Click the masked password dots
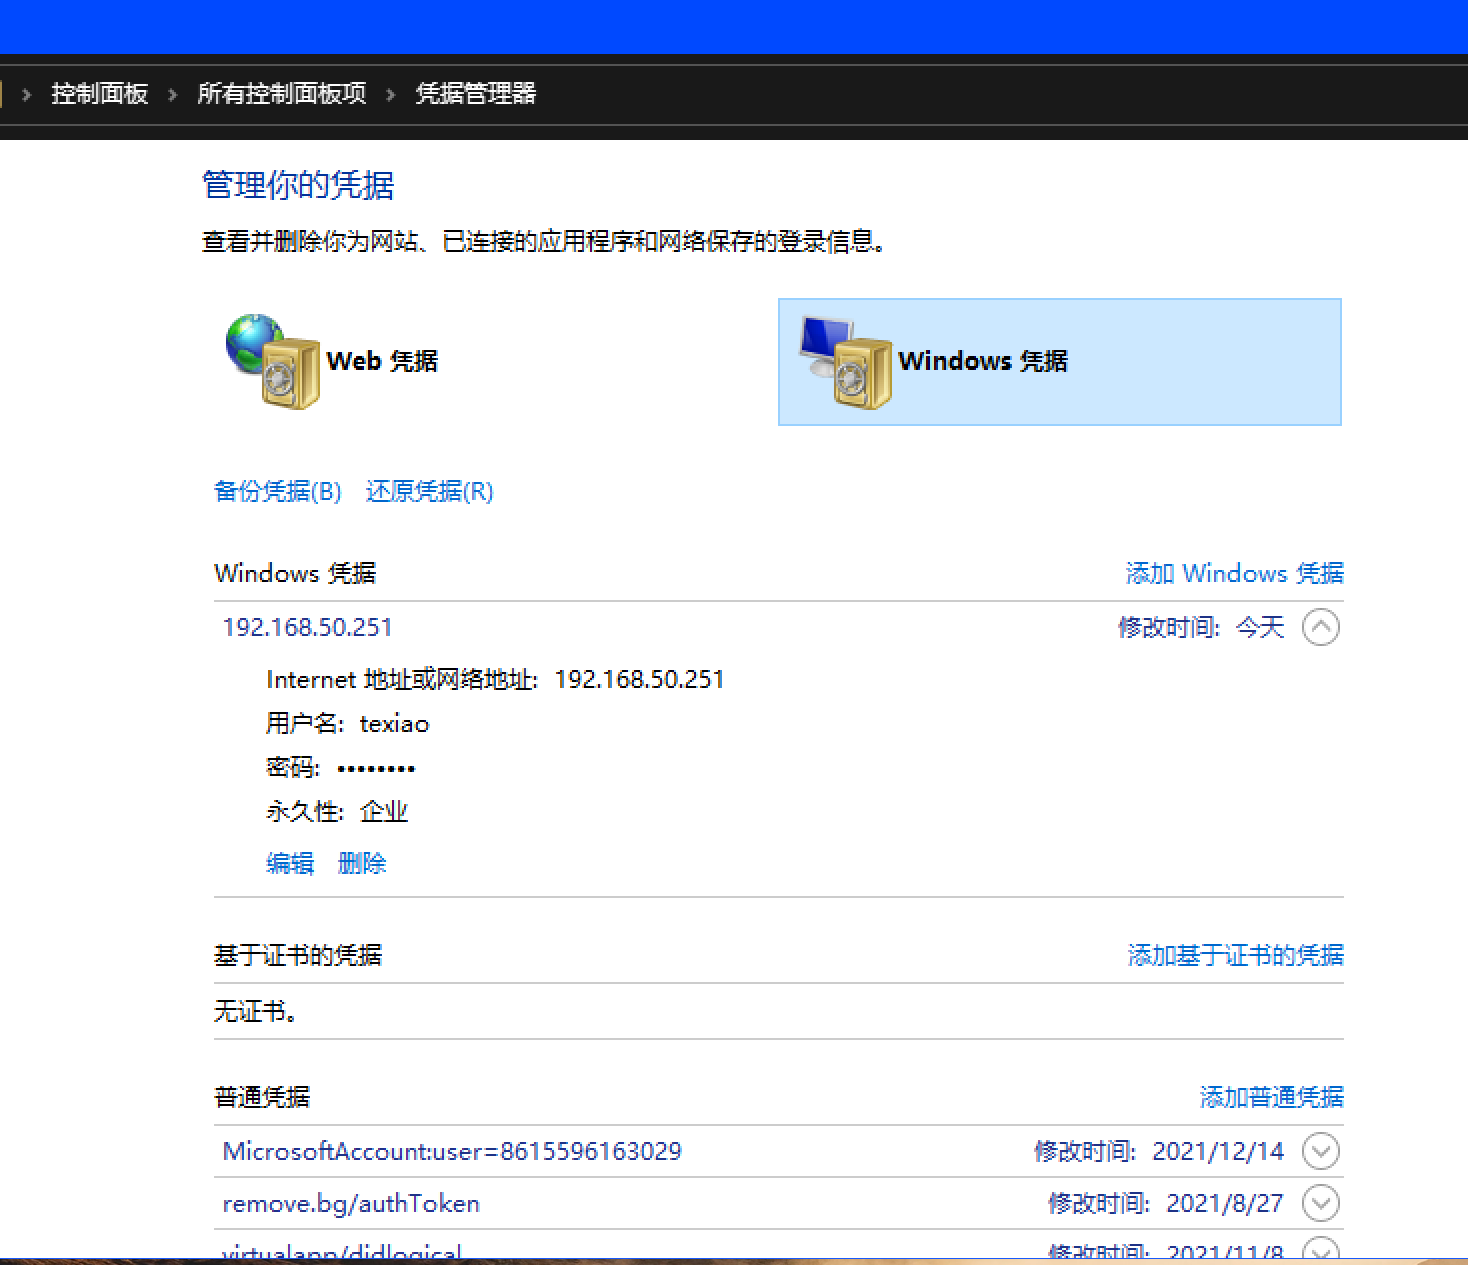 tap(376, 768)
